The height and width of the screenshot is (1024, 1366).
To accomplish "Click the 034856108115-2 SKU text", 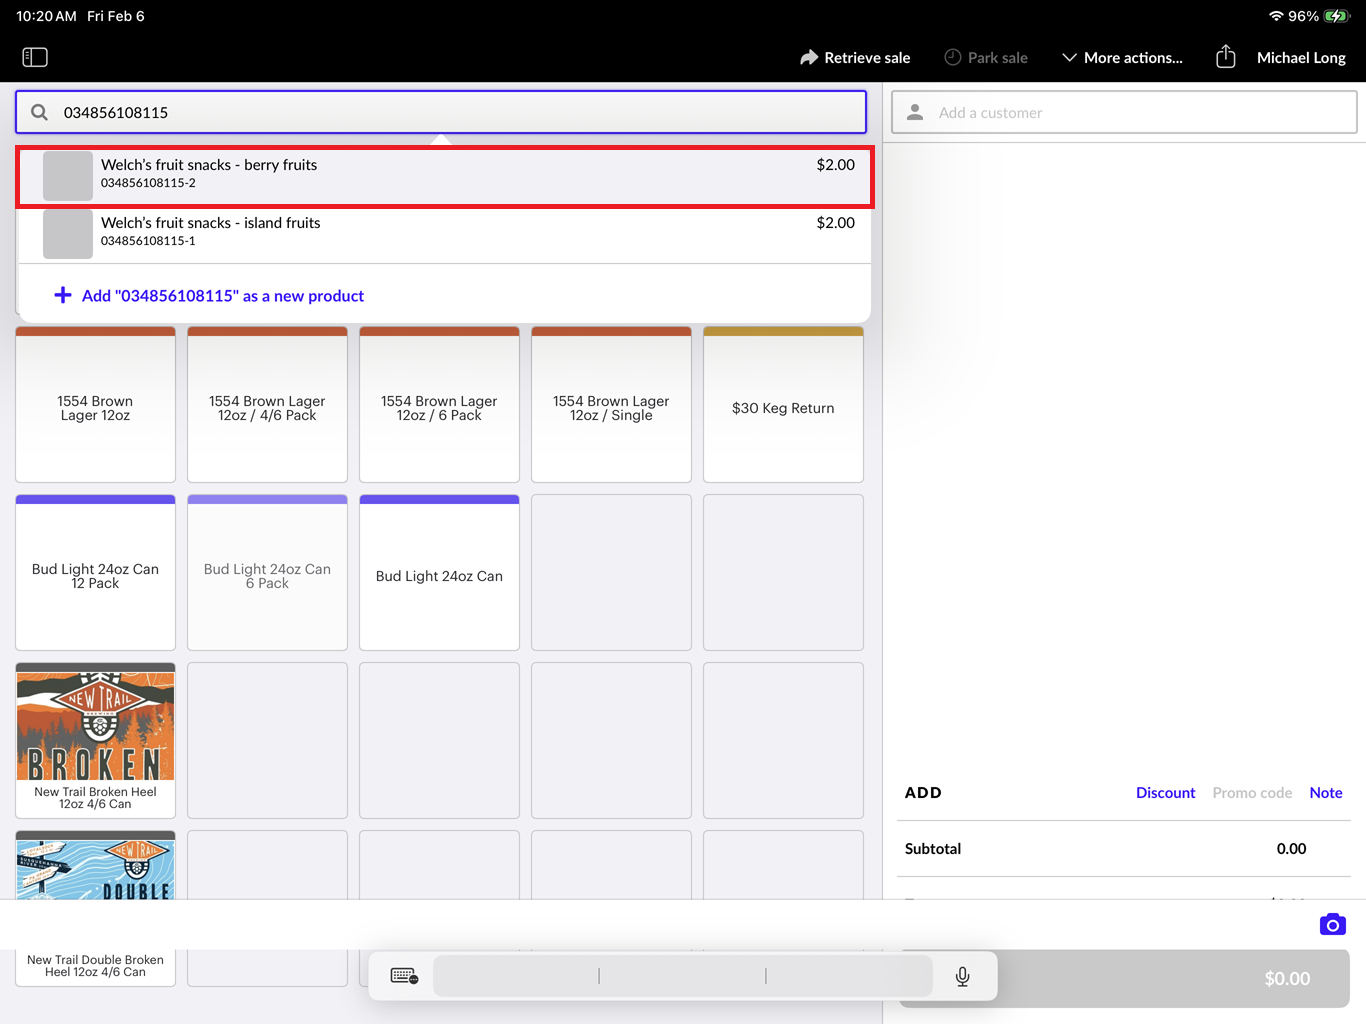I will (x=148, y=183).
